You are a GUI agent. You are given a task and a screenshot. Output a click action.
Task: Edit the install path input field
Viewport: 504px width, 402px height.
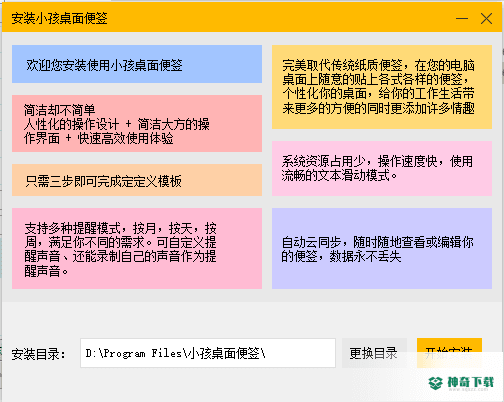(208, 353)
